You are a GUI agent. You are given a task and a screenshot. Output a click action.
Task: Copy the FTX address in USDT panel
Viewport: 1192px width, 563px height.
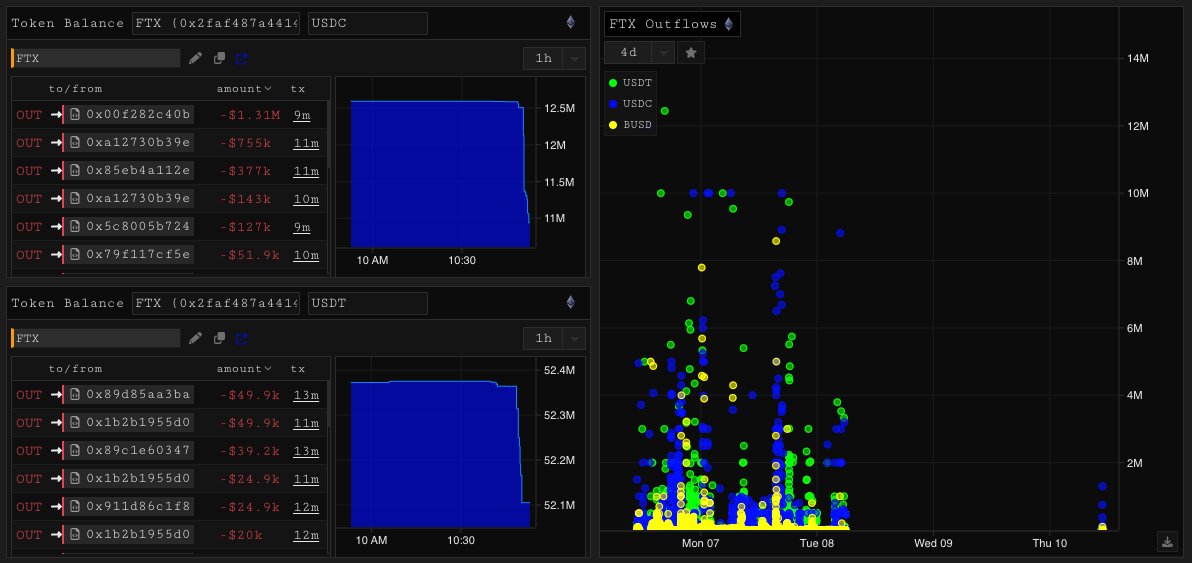pyautogui.click(x=219, y=338)
